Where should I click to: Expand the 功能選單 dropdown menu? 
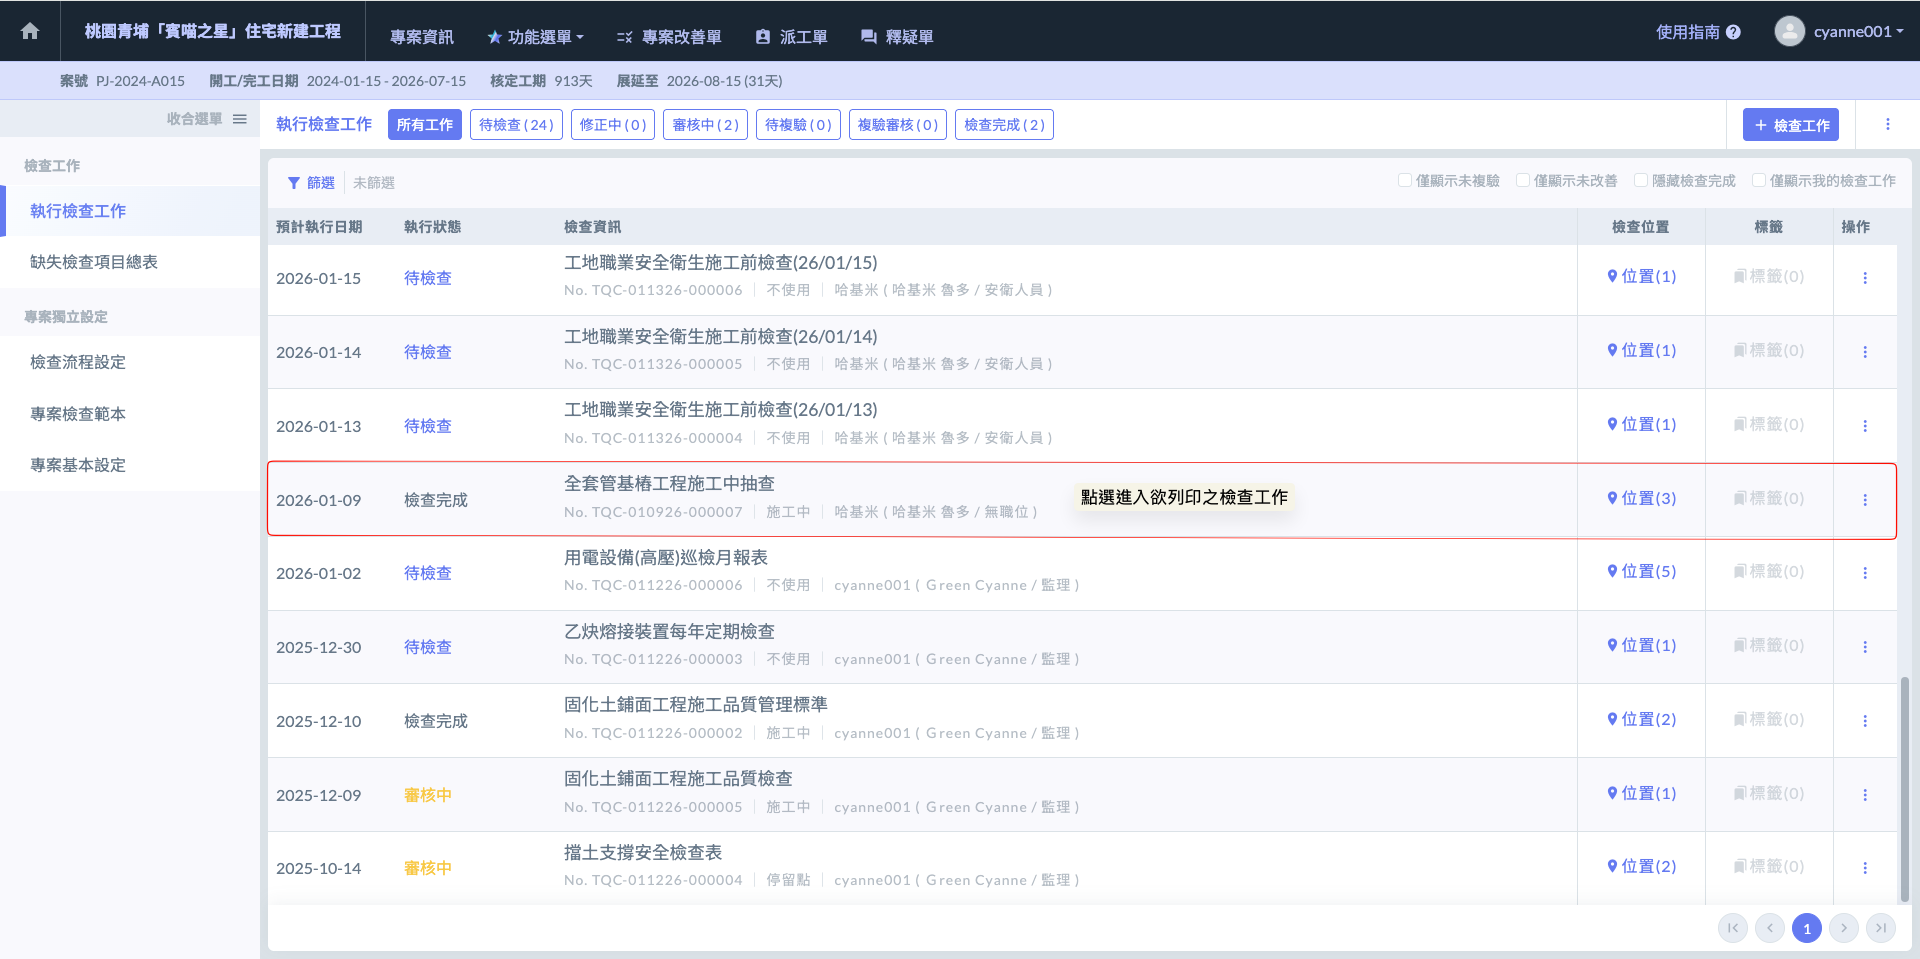[x=535, y=37]
